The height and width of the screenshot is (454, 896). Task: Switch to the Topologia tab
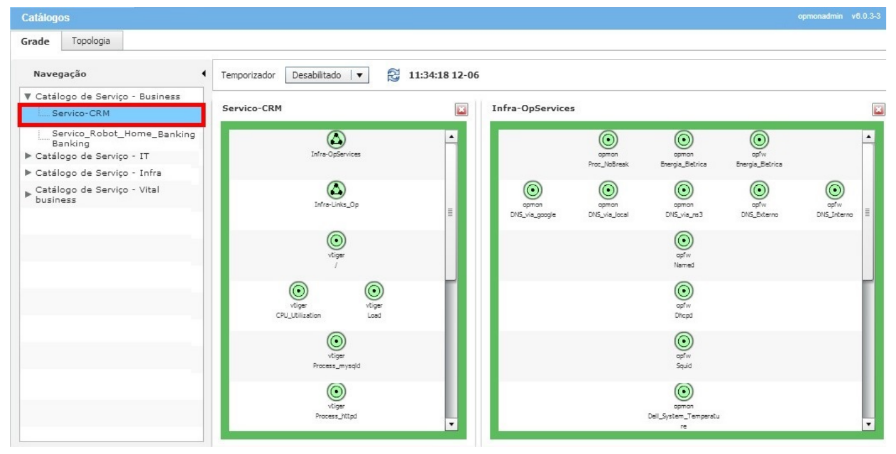92,41
